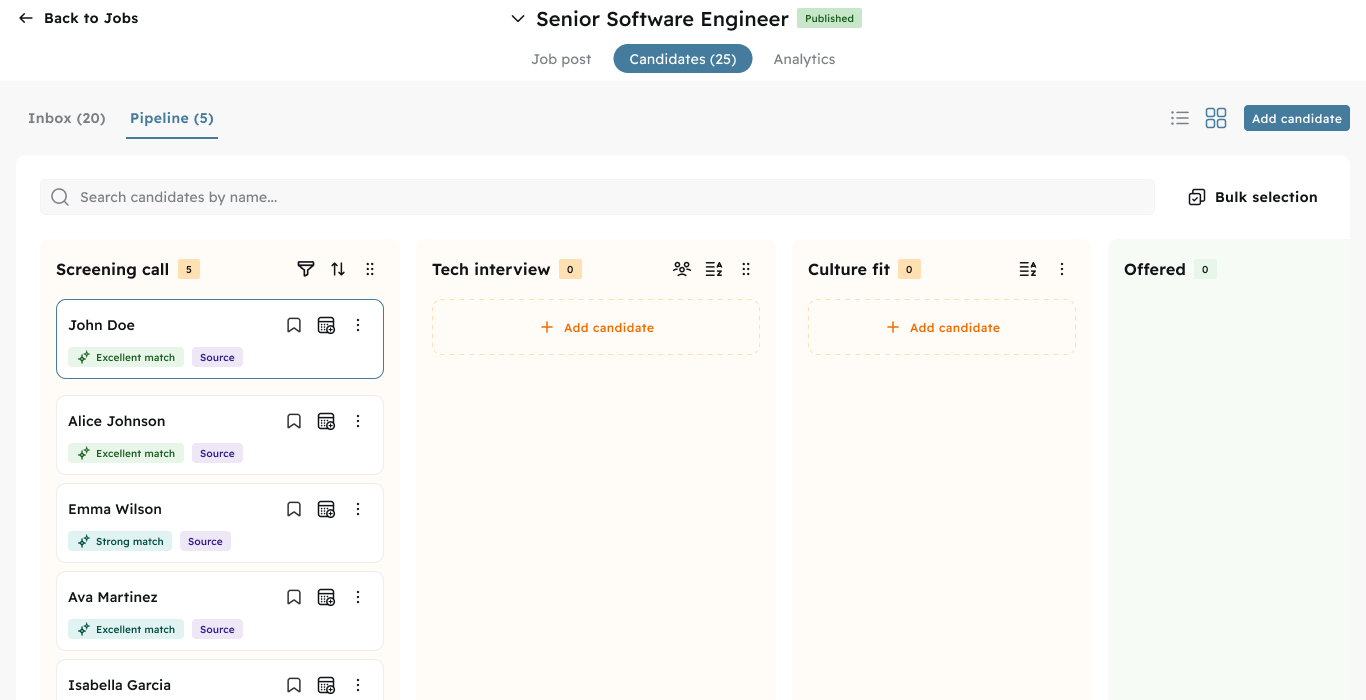Image resolution: width=1366 pixels, height=700 pixels.
Task: Open Isabella Garcia's more options menu
Action: click(x=358, y=685)
